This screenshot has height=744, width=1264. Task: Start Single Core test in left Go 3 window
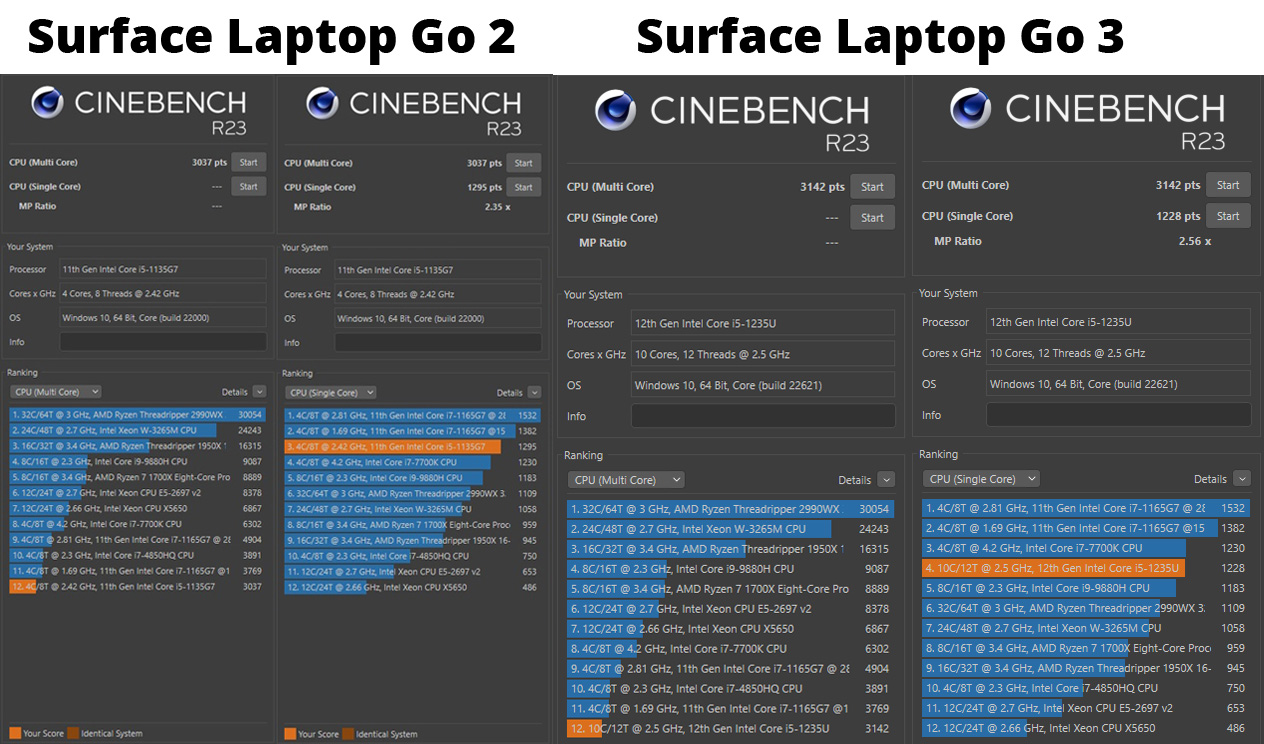click(x=873, y=218)
